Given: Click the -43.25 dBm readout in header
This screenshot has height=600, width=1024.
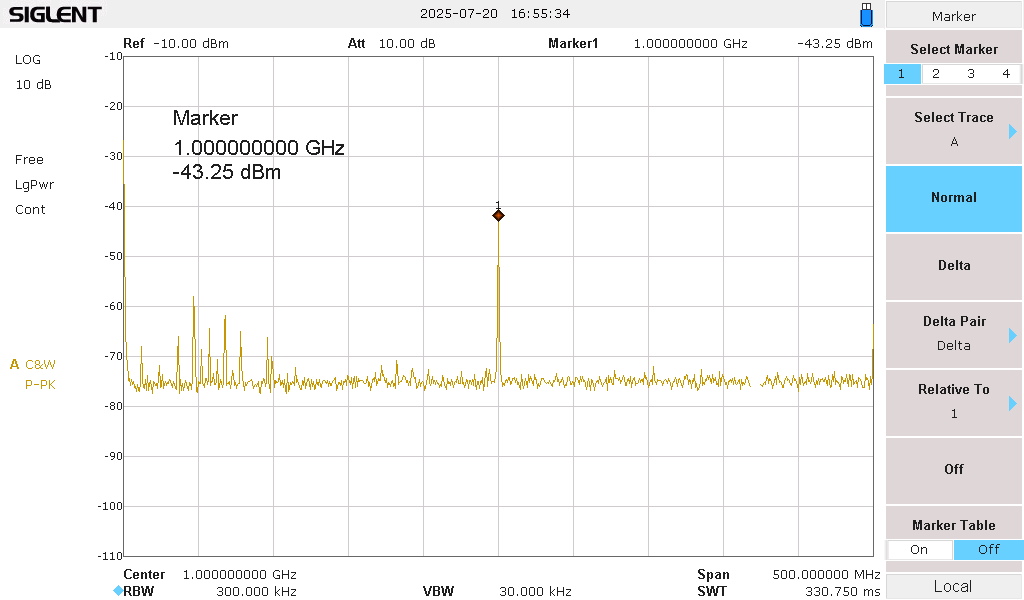Looking at the screenshot, I should (x=835, y=44).
